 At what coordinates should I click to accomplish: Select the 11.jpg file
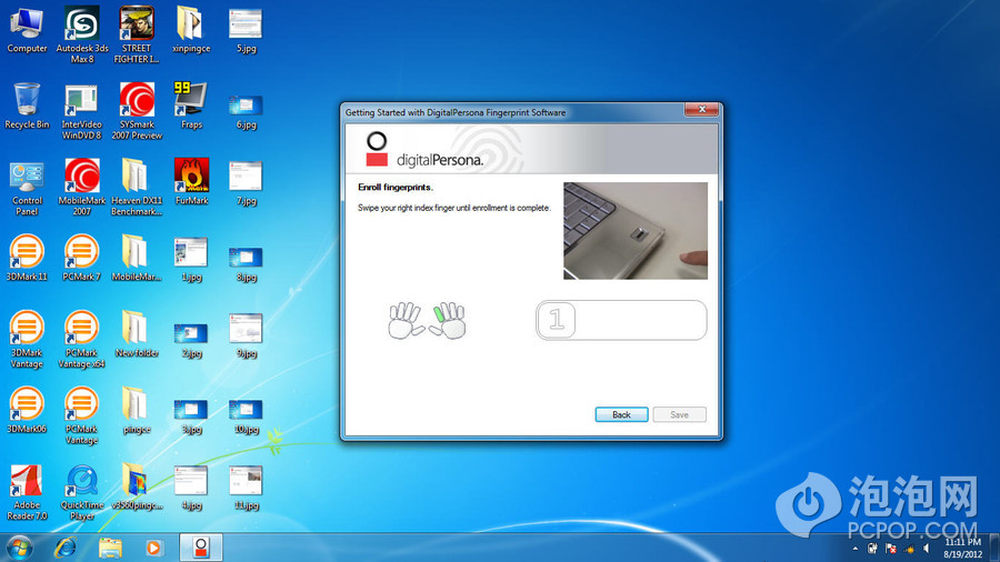click(x=246, y=488)
